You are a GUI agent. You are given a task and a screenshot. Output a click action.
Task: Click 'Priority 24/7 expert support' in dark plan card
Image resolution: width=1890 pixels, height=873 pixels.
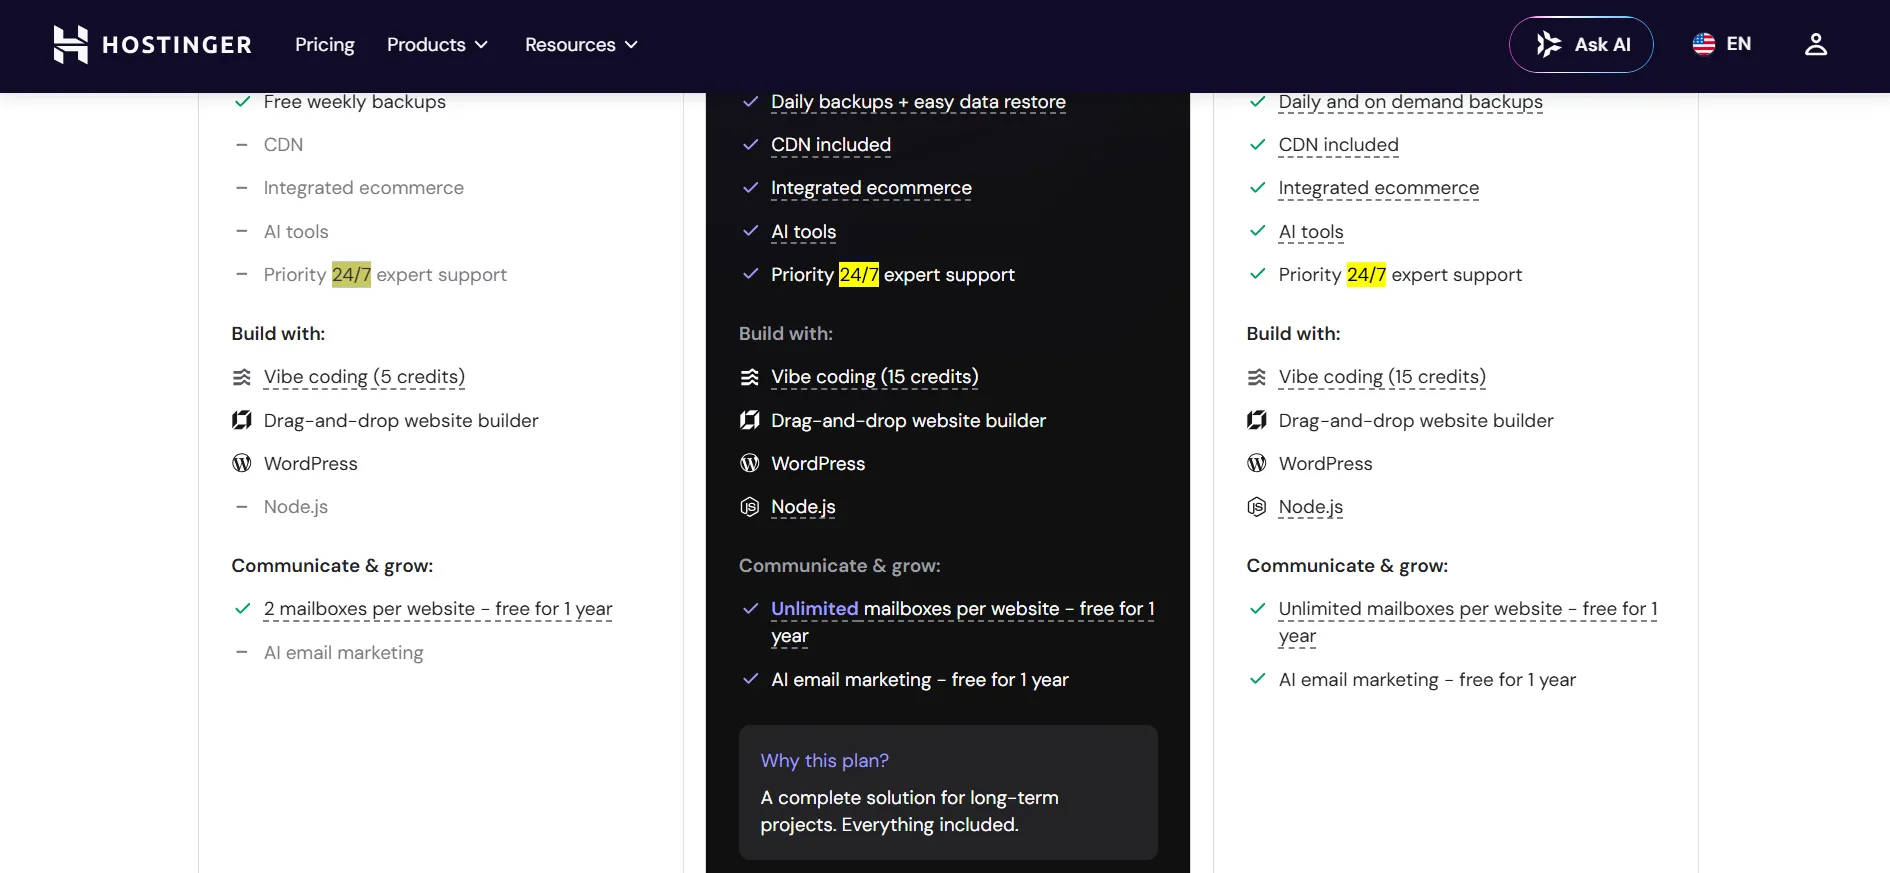point(893,275)
